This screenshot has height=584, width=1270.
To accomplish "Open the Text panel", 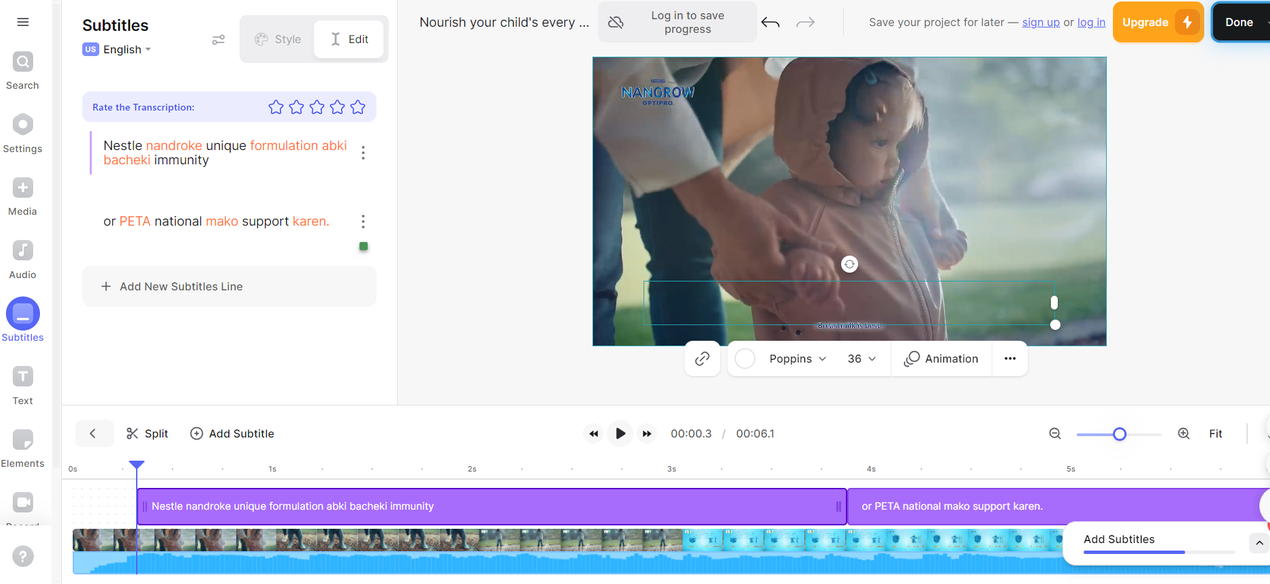I will tap(23, 385).
